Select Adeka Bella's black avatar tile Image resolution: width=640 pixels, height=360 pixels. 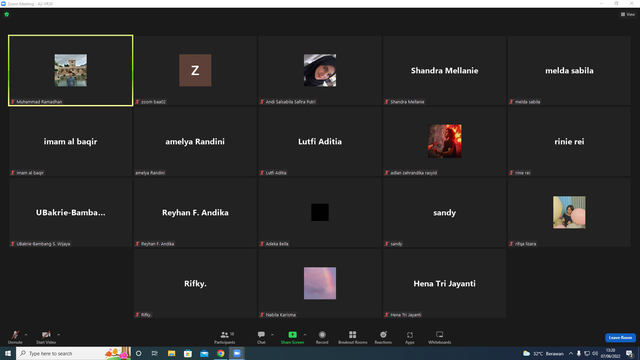[320, 212]
